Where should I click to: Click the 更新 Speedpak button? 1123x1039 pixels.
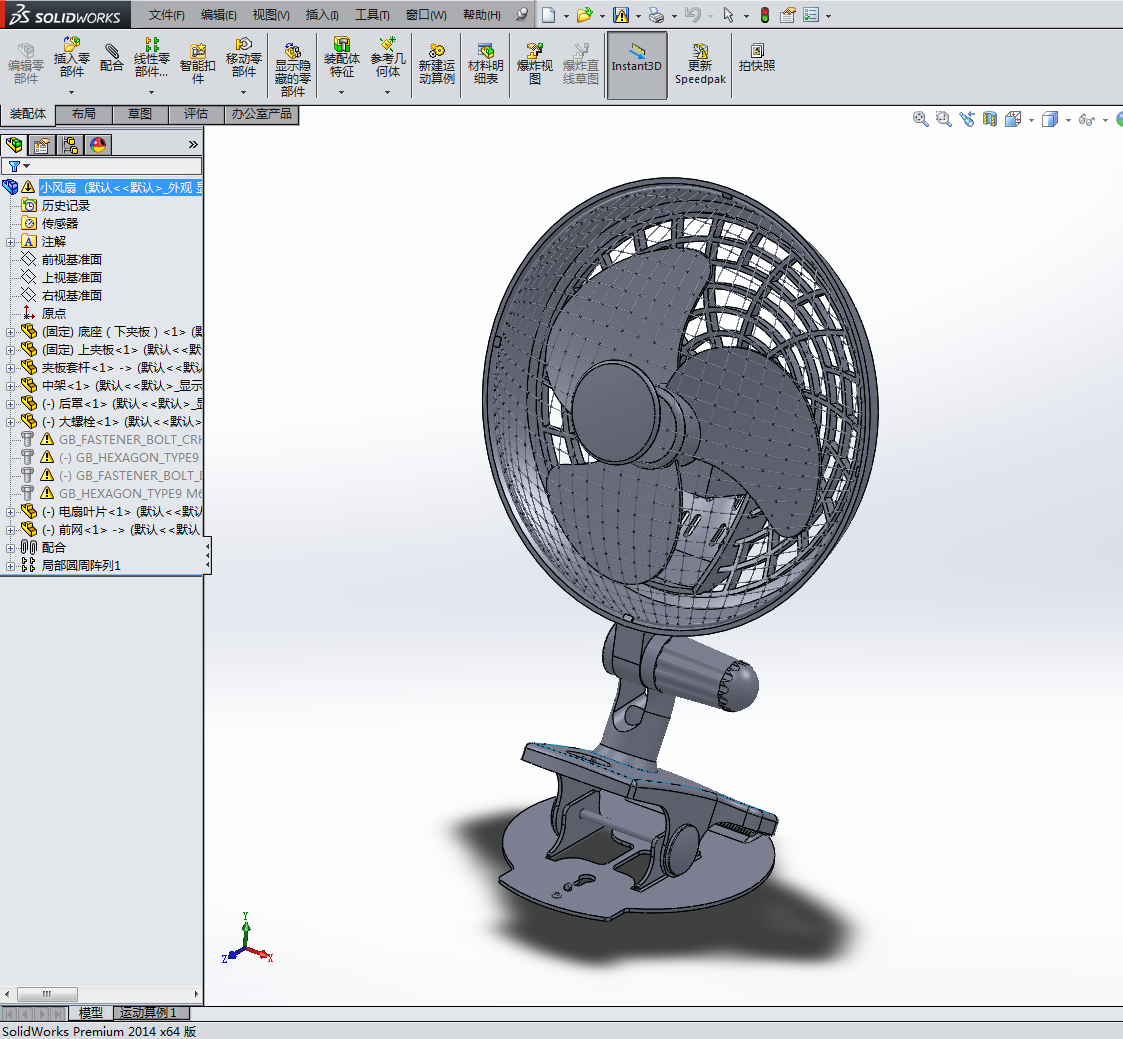pyautogui.click(x=700, y=63)
